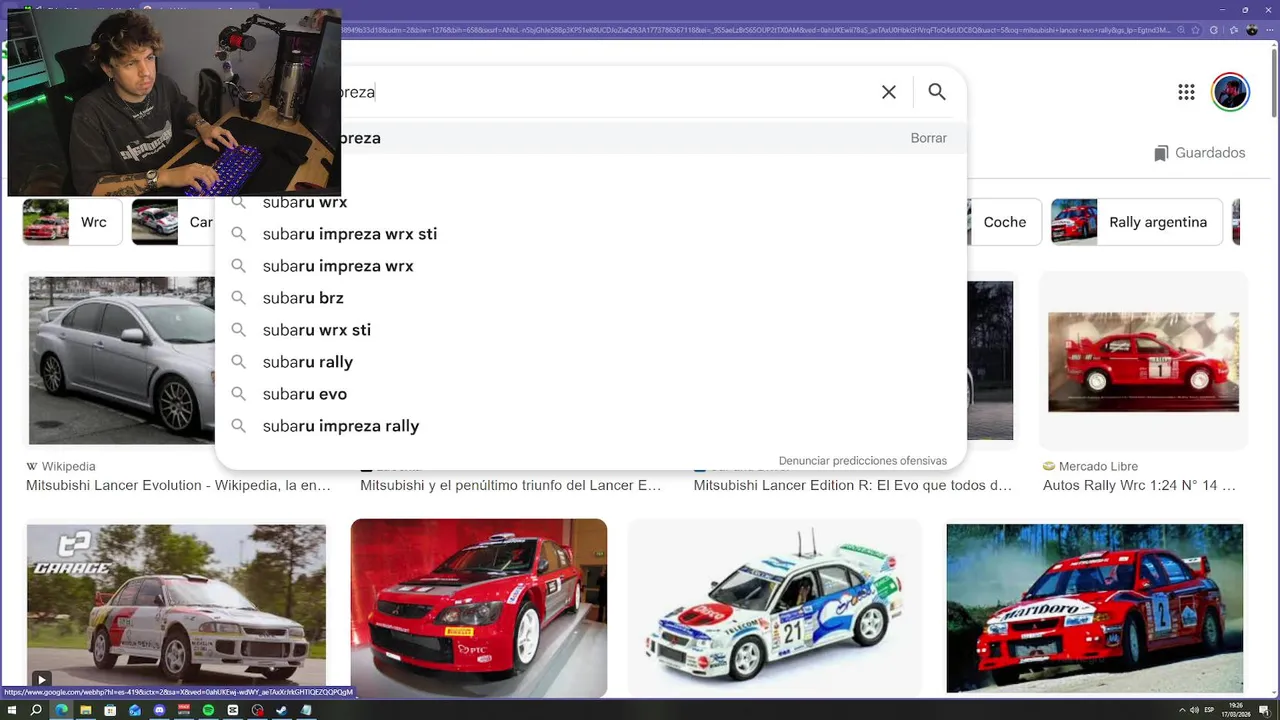The width and height of the screenshot is (1280, 720).
Task: Click the browser zoom magnifier icon in address bar
Action: (1181, 30)
